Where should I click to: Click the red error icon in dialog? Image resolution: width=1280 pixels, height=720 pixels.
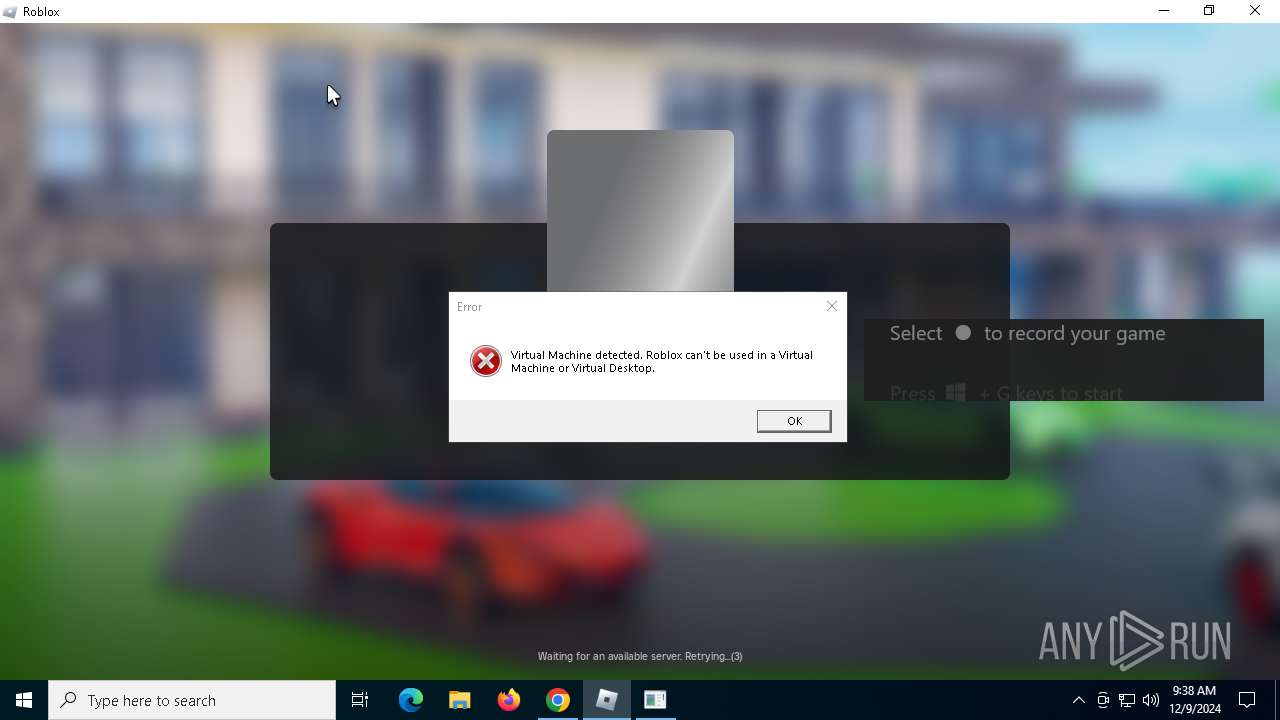tap(486, 361)
